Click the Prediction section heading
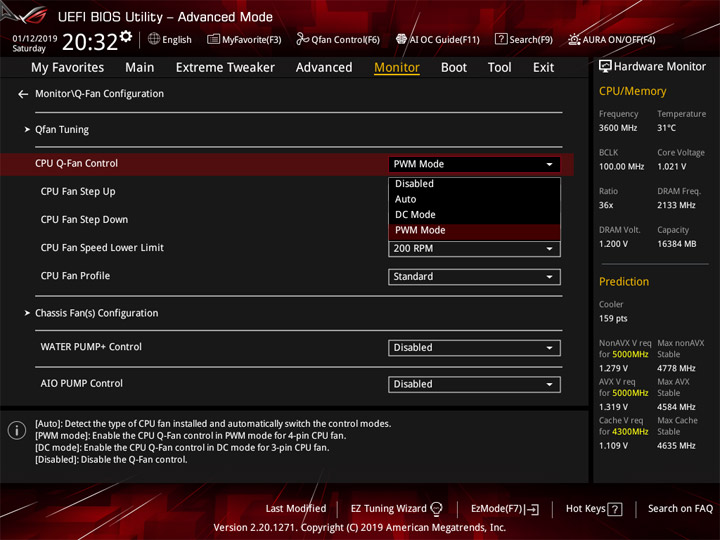Viewport: 720px width, 540px height. [624, 282]
